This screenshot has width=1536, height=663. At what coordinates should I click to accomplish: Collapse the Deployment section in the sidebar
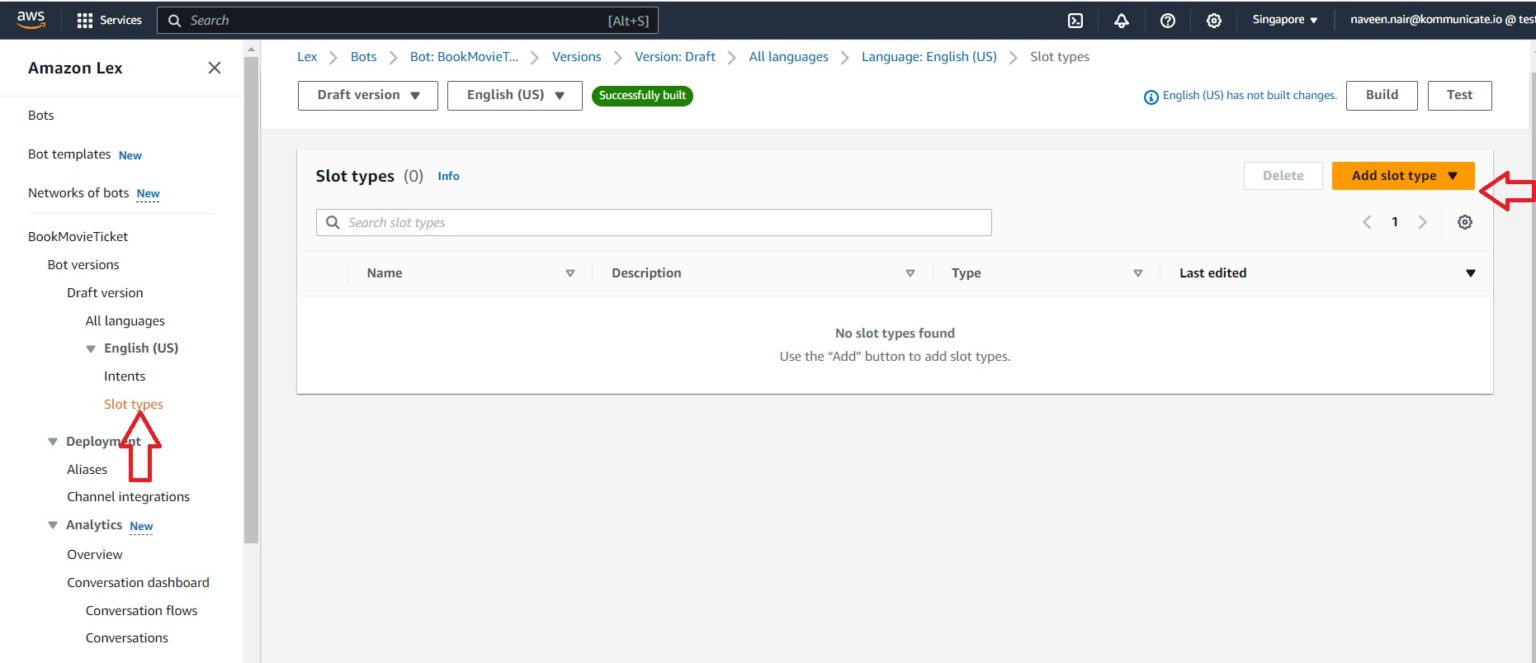pos(53,440)
